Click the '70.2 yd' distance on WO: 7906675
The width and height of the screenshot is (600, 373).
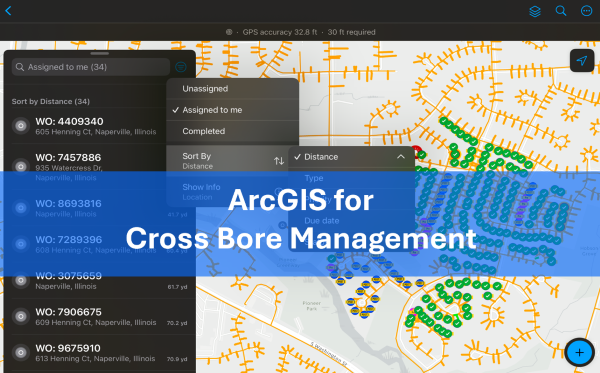coord(177,323)
